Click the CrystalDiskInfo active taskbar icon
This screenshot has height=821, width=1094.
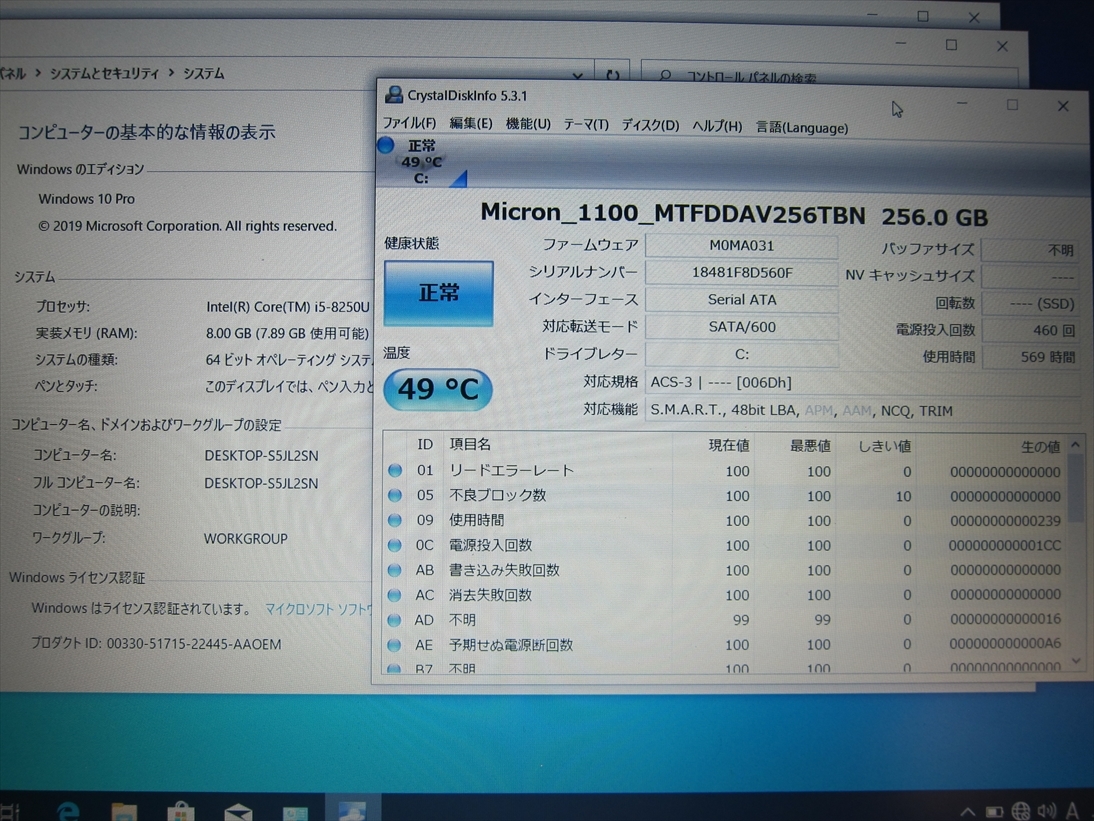[x=353, y=810]
